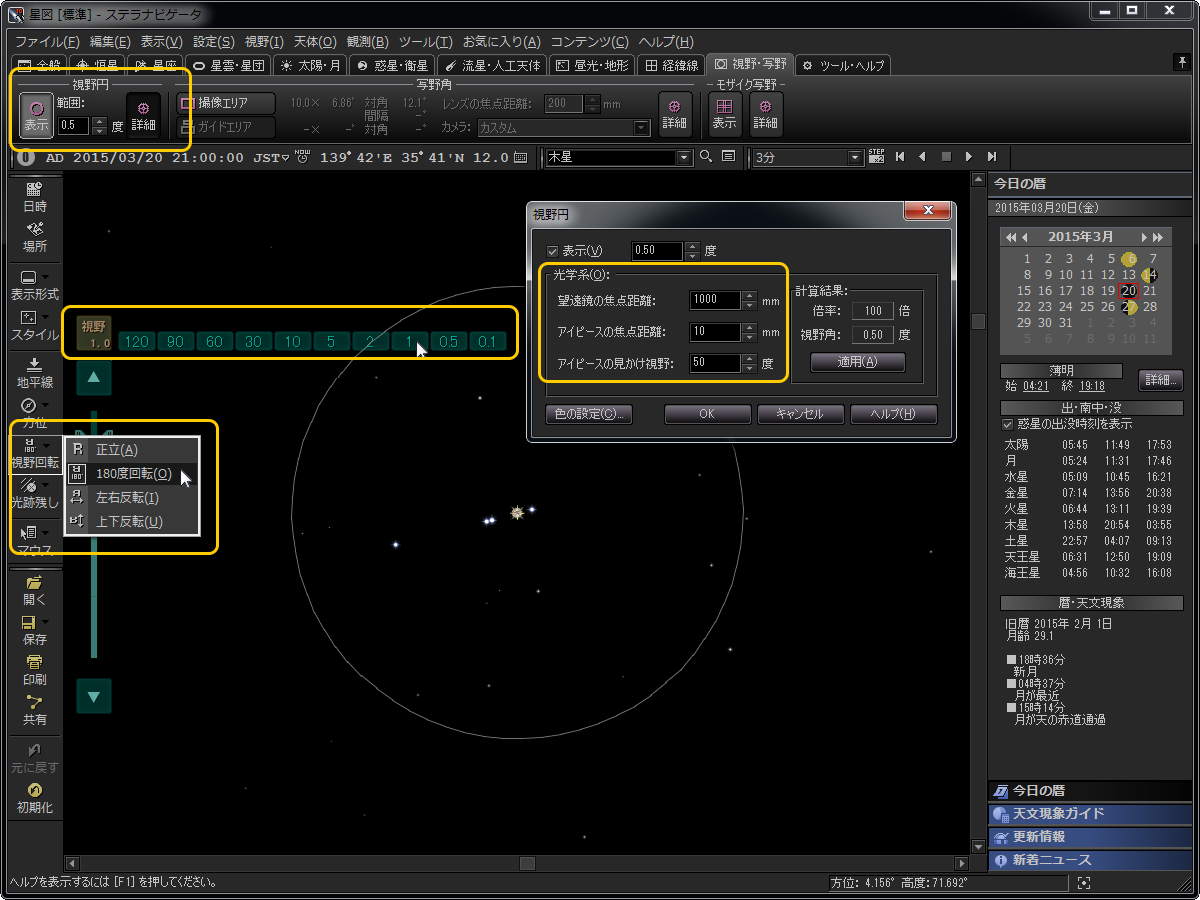Click the 共有 share sidebar icon

click(34, 710)
